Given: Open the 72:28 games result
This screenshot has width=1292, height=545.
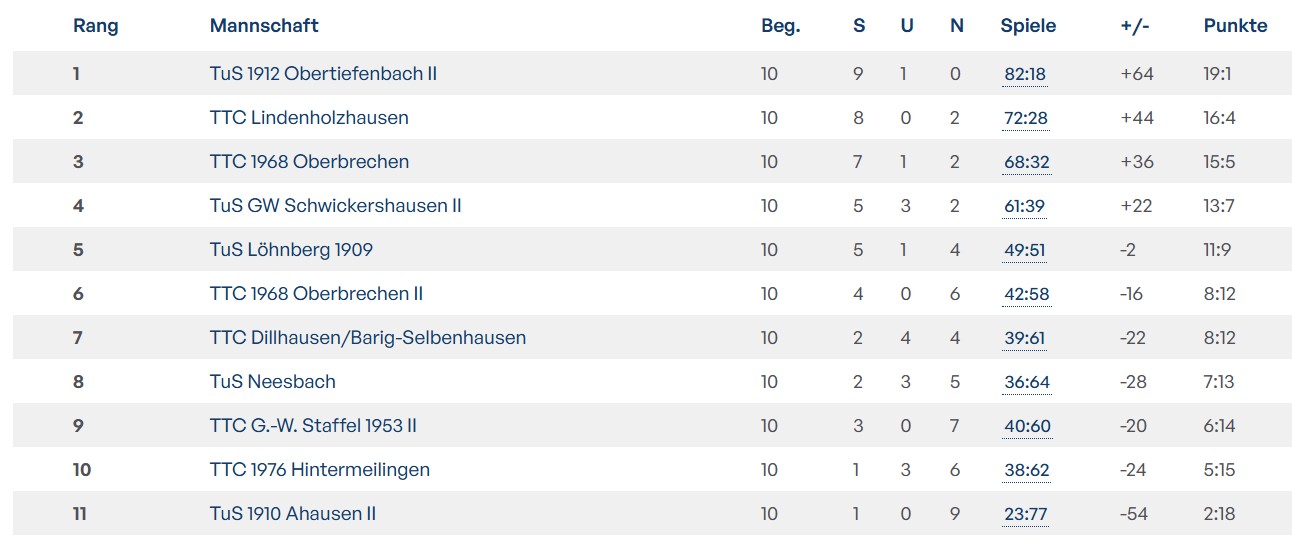Looking at the screenshot, I should click(x=1025, y=119).
